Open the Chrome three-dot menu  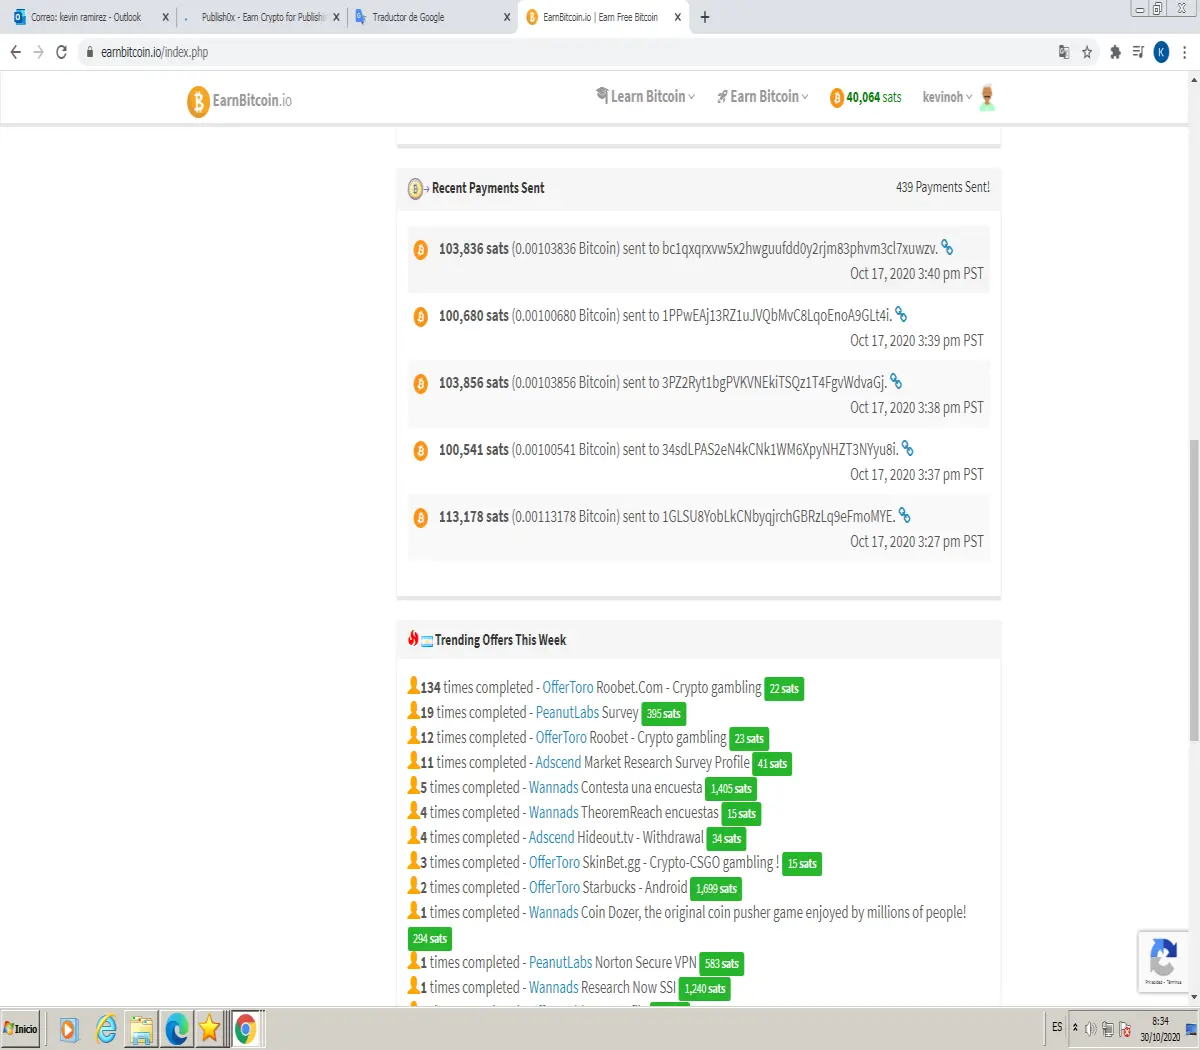1185,52
